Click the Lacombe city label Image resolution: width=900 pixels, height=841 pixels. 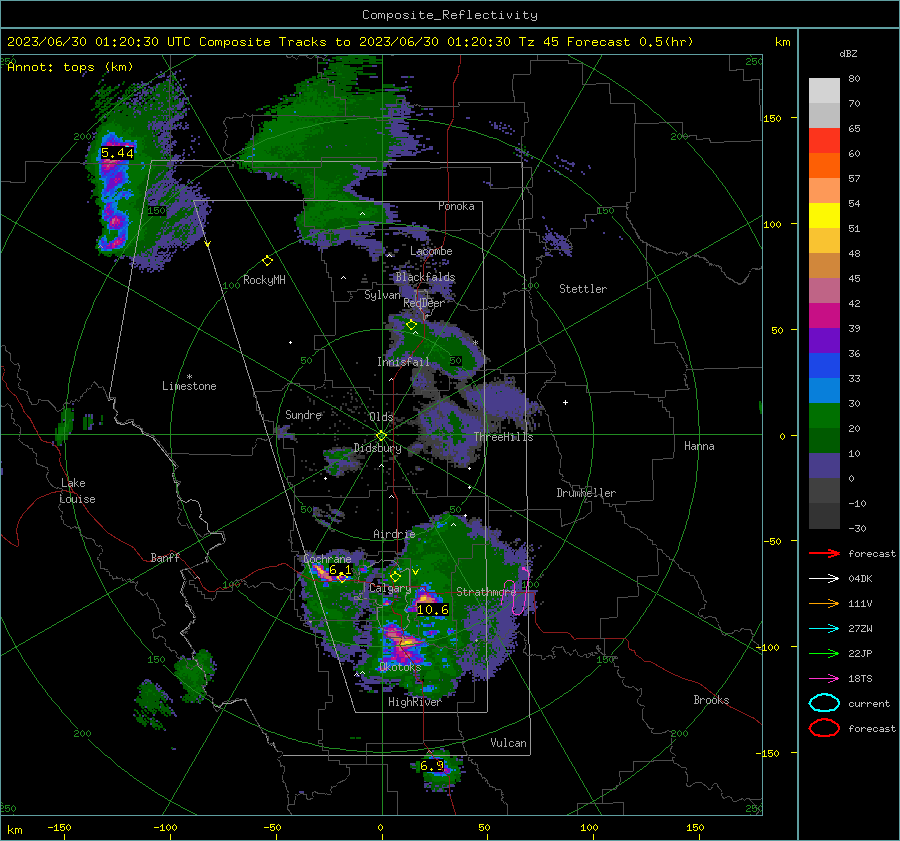pyautogui.click(x=431, y=251)
